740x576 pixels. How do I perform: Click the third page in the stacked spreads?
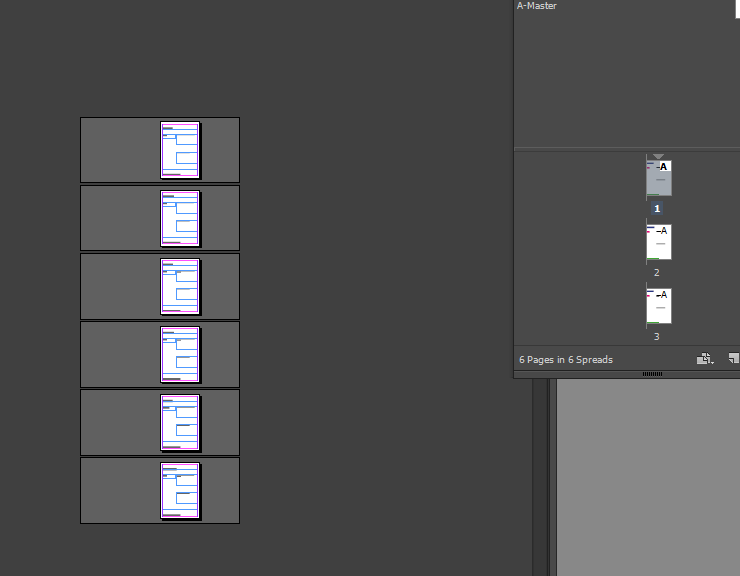180,286
